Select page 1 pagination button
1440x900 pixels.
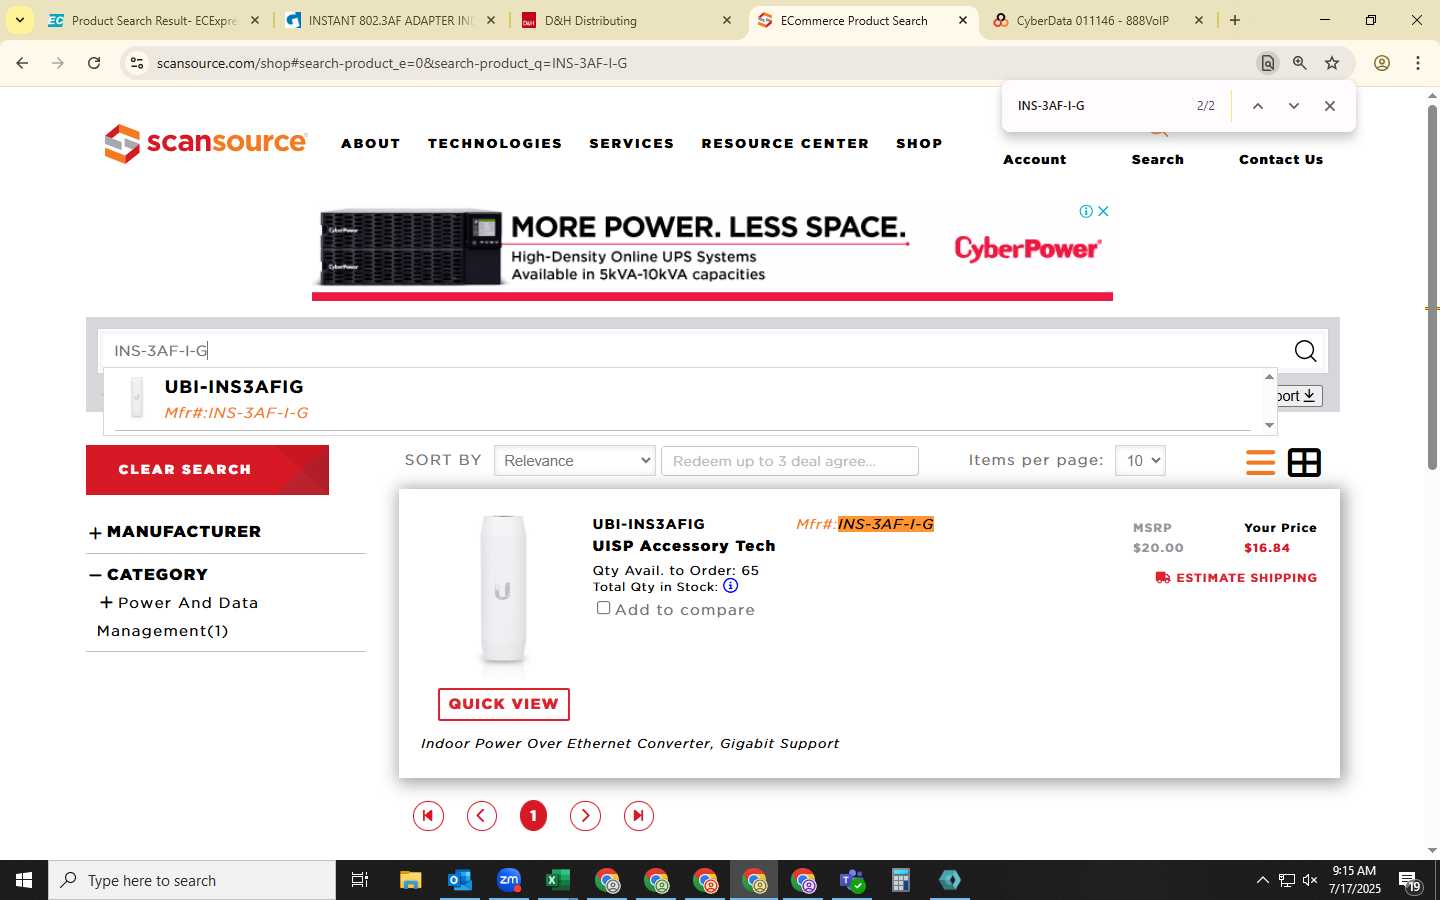[534, 816]
